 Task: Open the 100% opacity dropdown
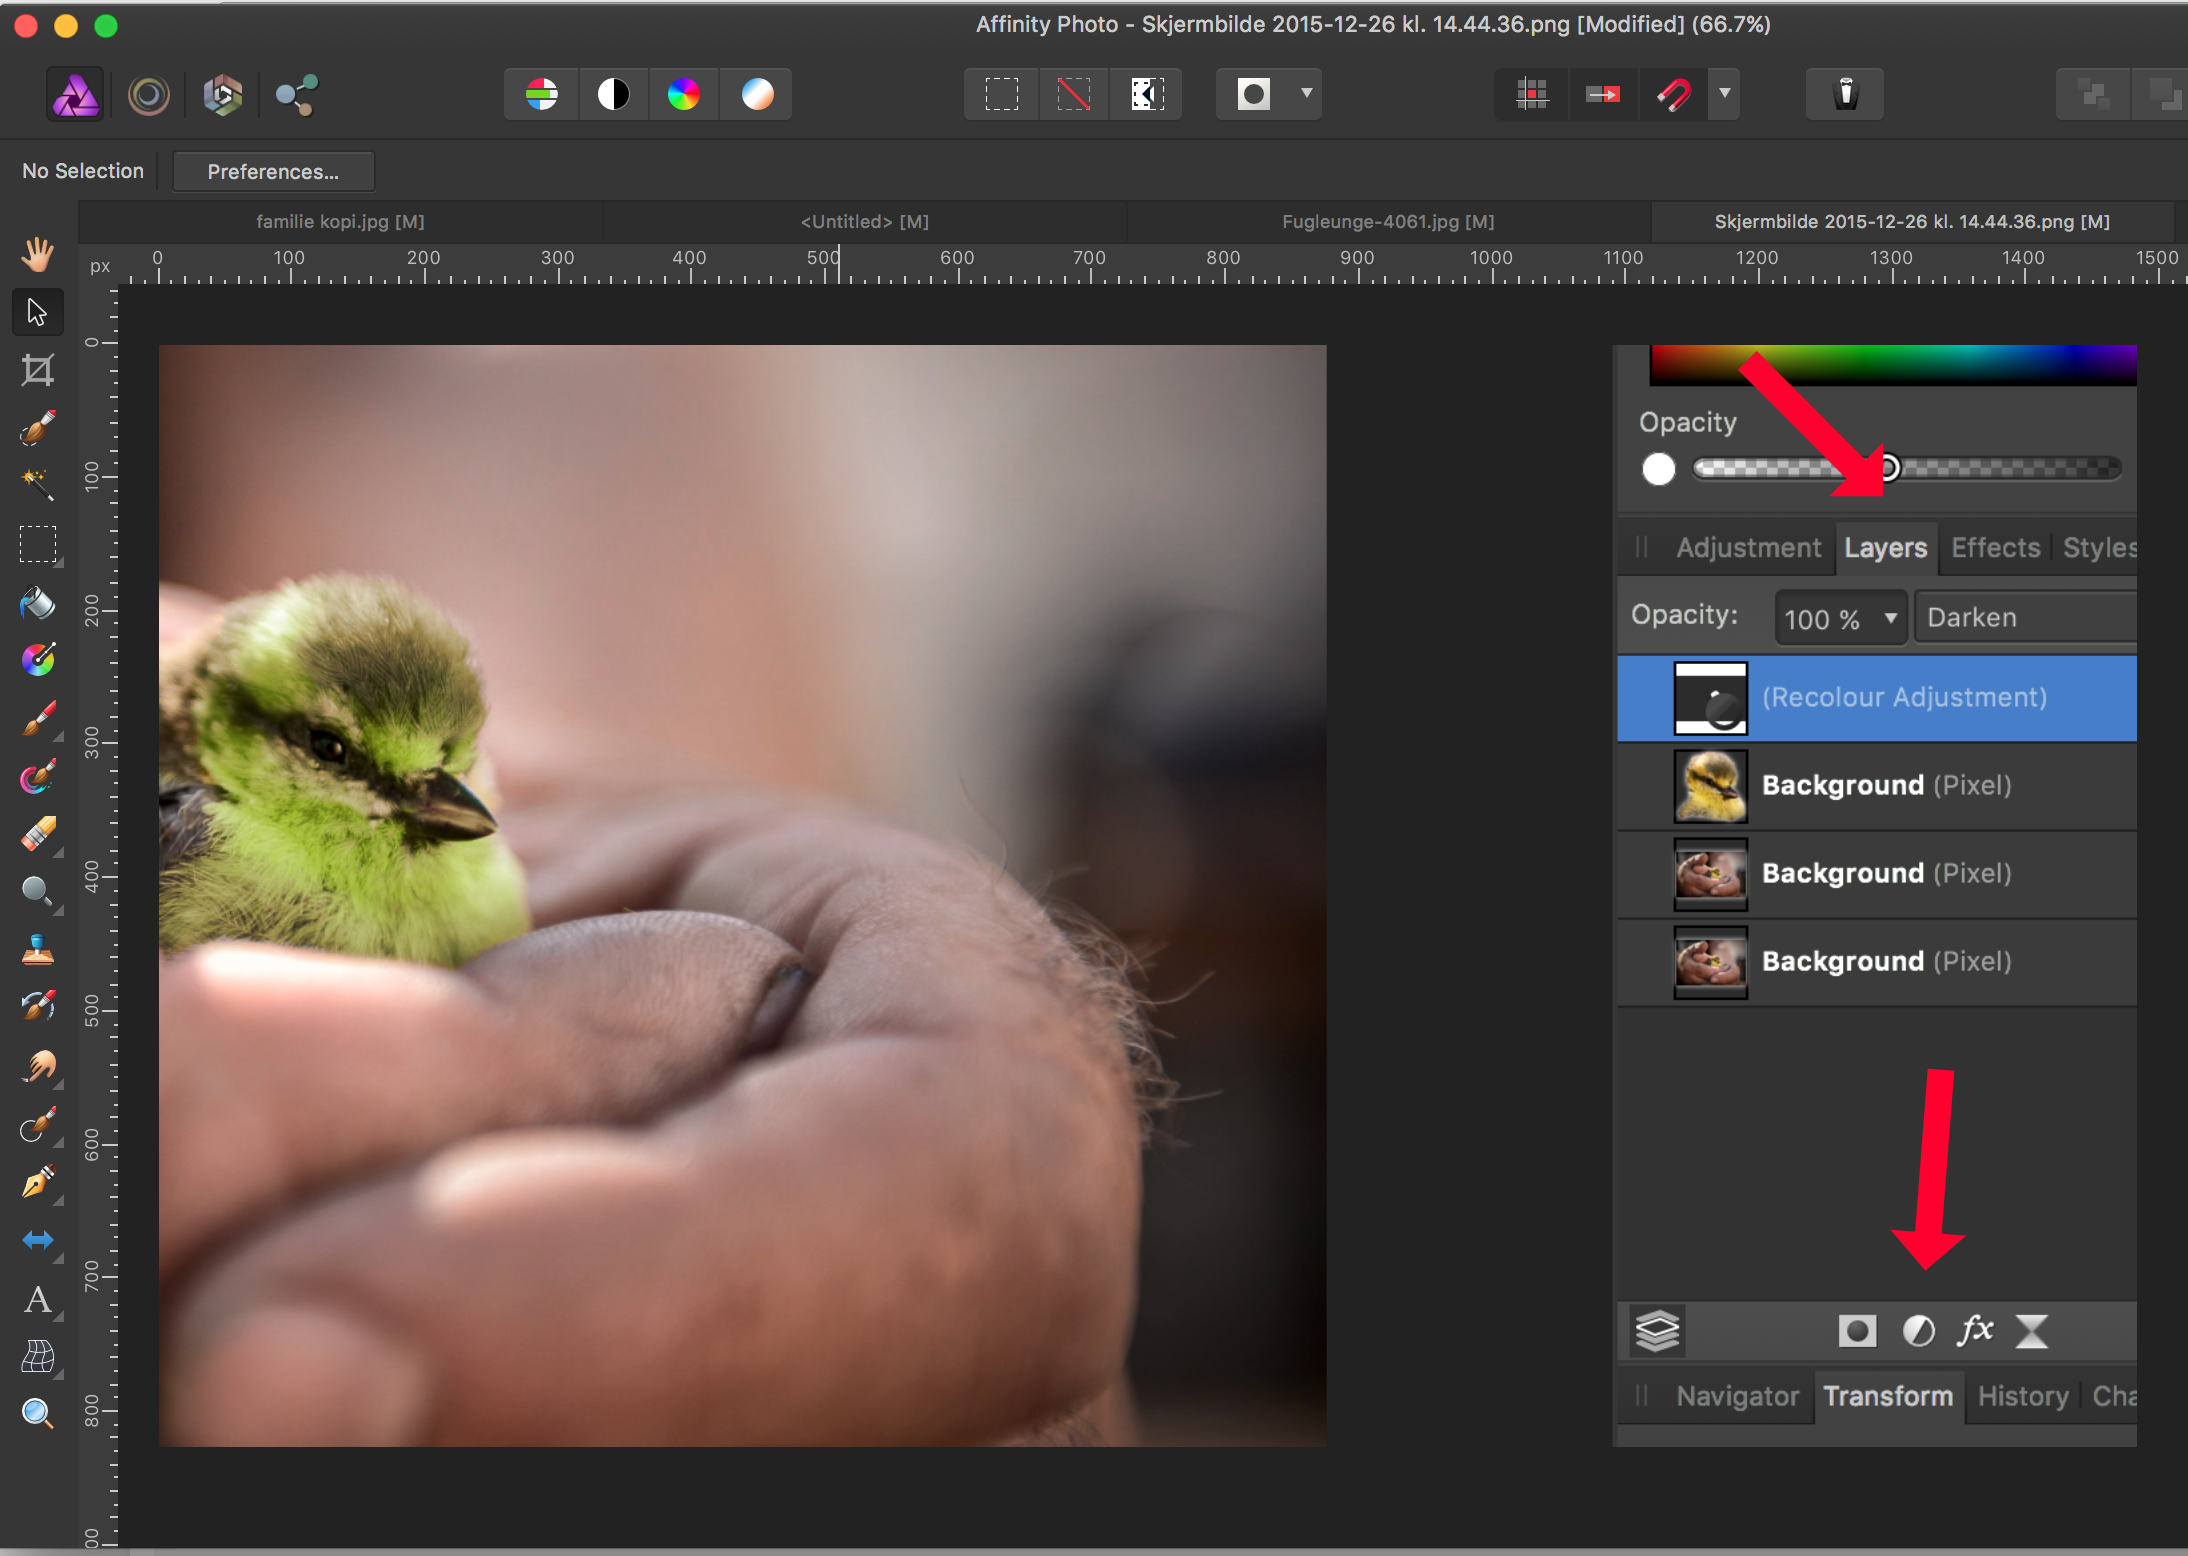pos(1840,617)
